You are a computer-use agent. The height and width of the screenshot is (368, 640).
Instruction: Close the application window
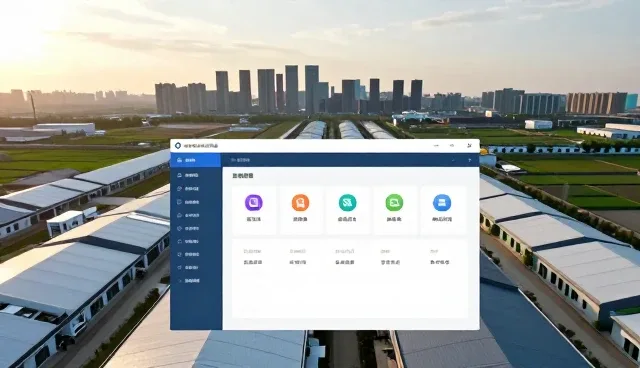(x=469, y=146)
